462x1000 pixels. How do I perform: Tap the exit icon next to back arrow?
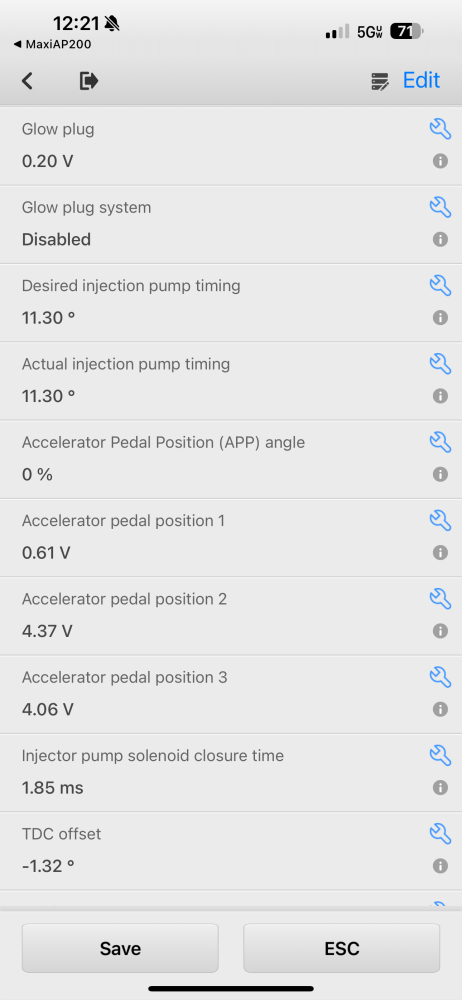point(89,81)
